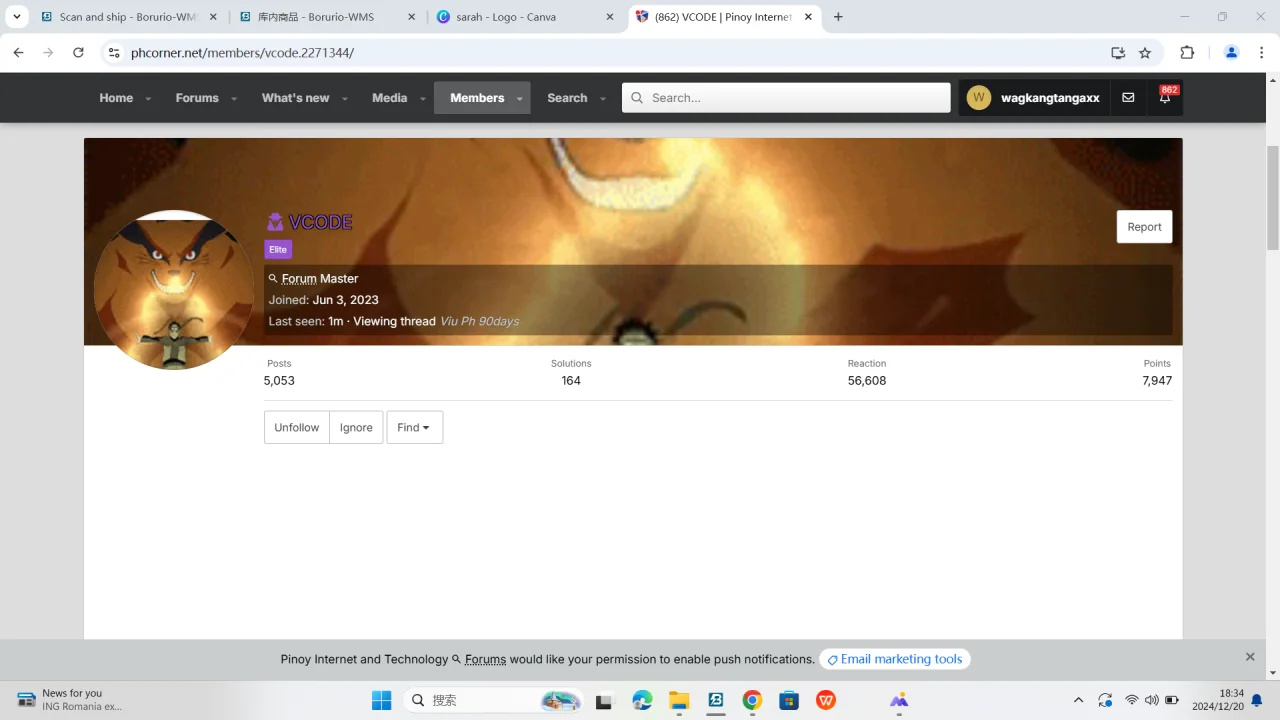Screen dimensions: 1280x720
Task: Unfollow the VCODE member
Action: pos(296,427)
